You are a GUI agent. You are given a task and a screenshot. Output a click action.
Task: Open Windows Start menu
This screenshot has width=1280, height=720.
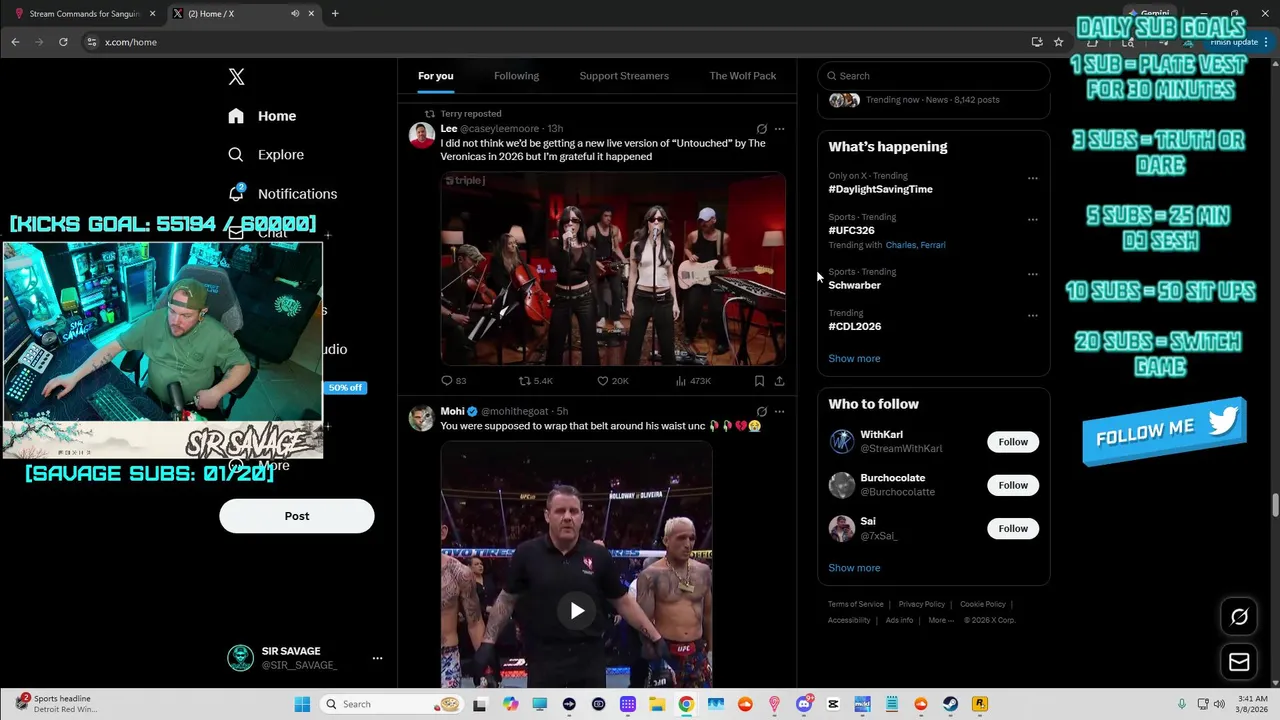[302, 704]
